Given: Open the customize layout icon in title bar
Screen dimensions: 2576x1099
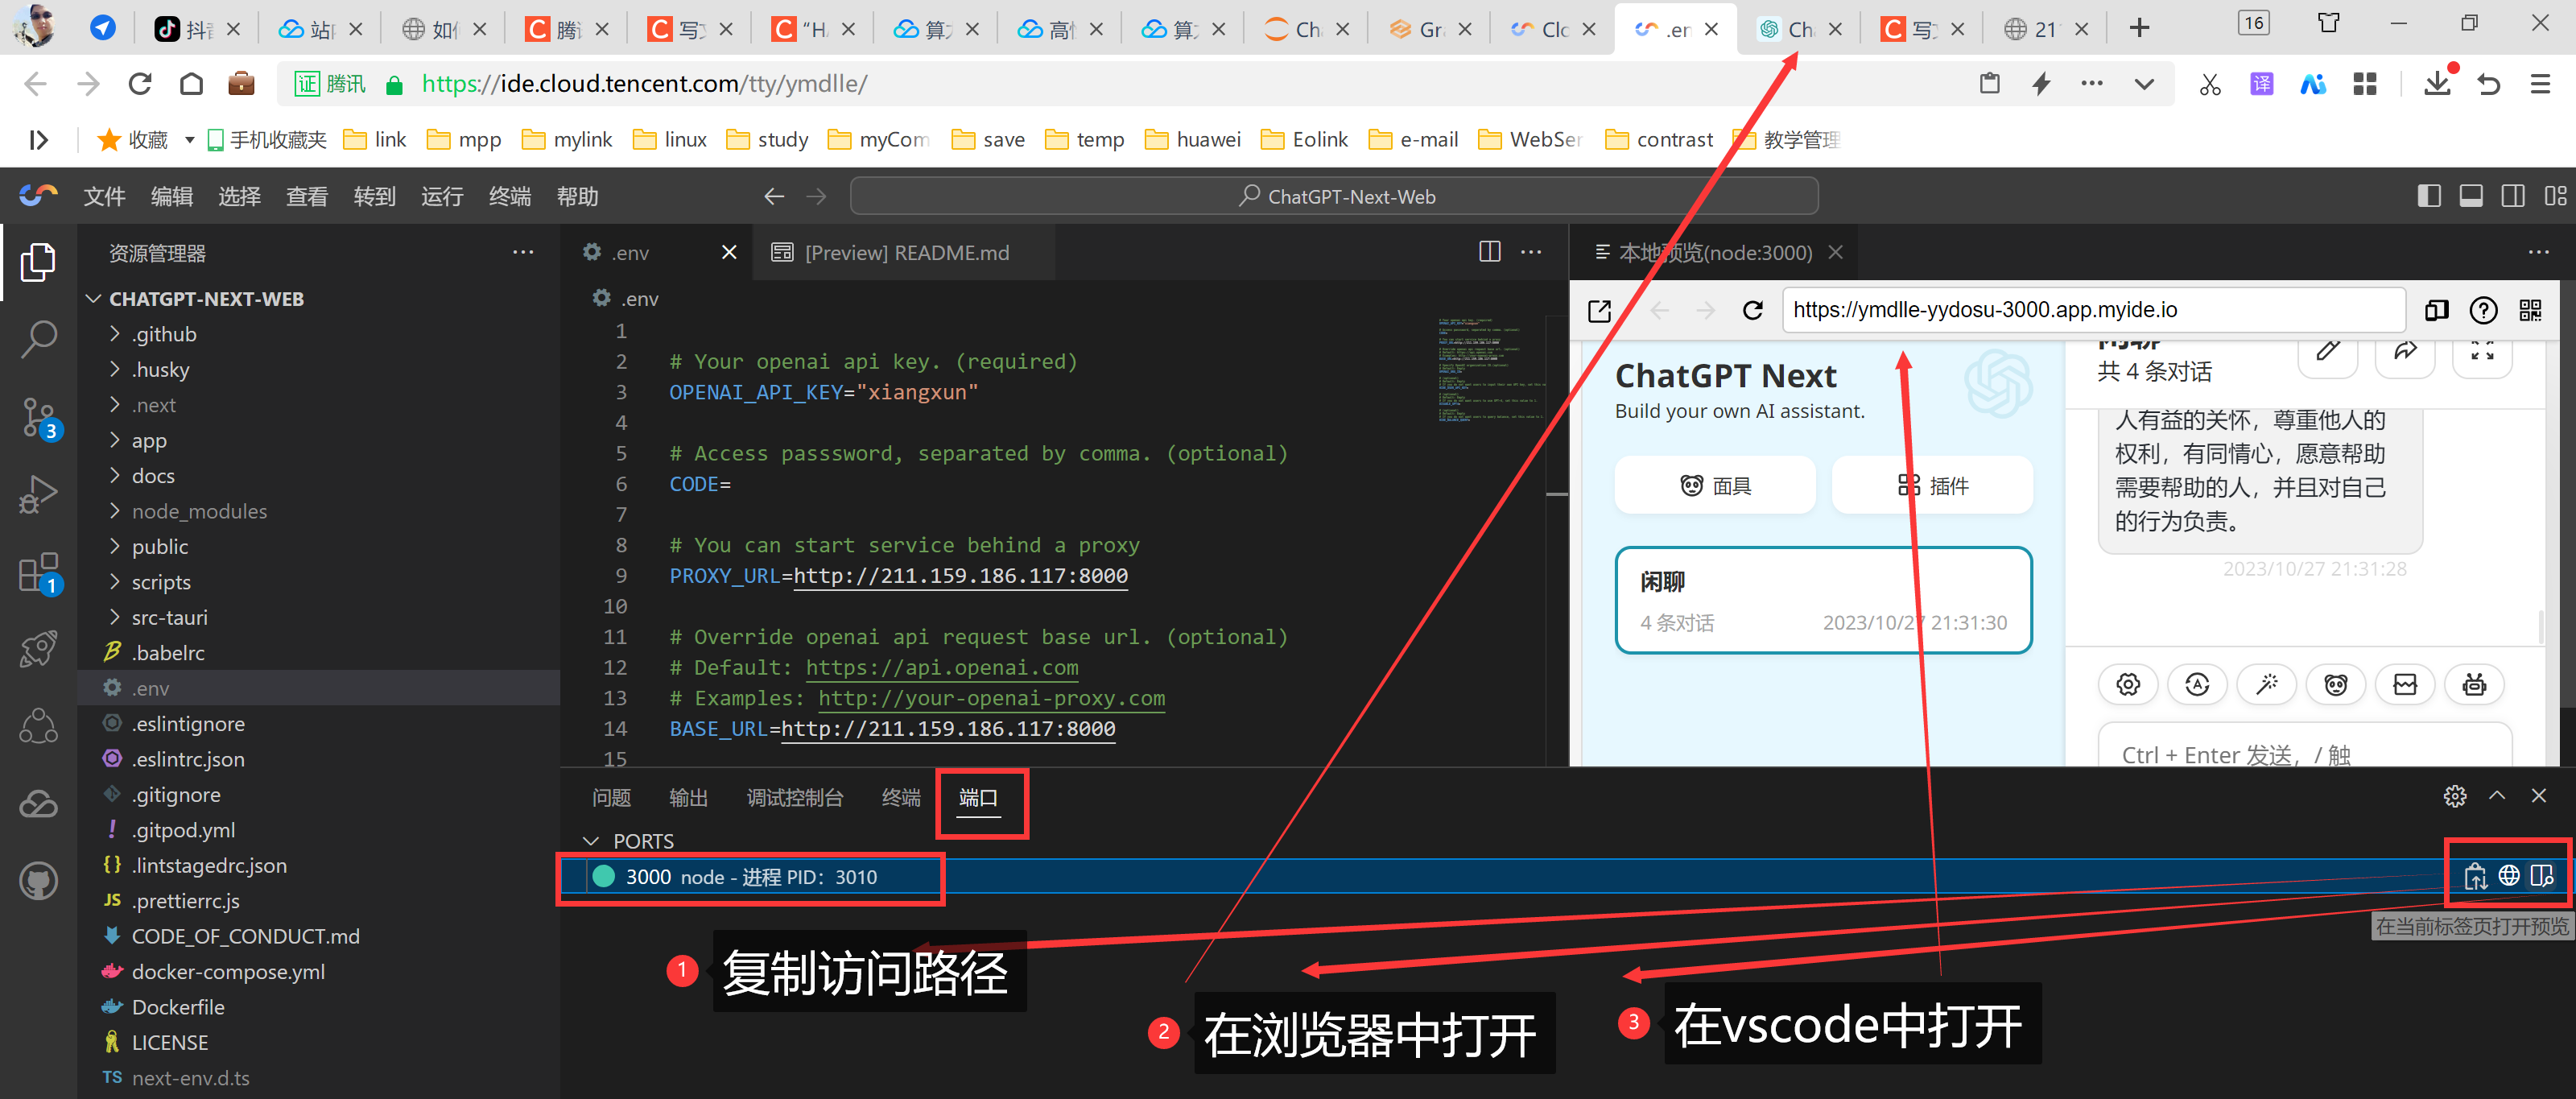Looking at the screenshot, I should pyautogui.click(x=2555, y=196).
